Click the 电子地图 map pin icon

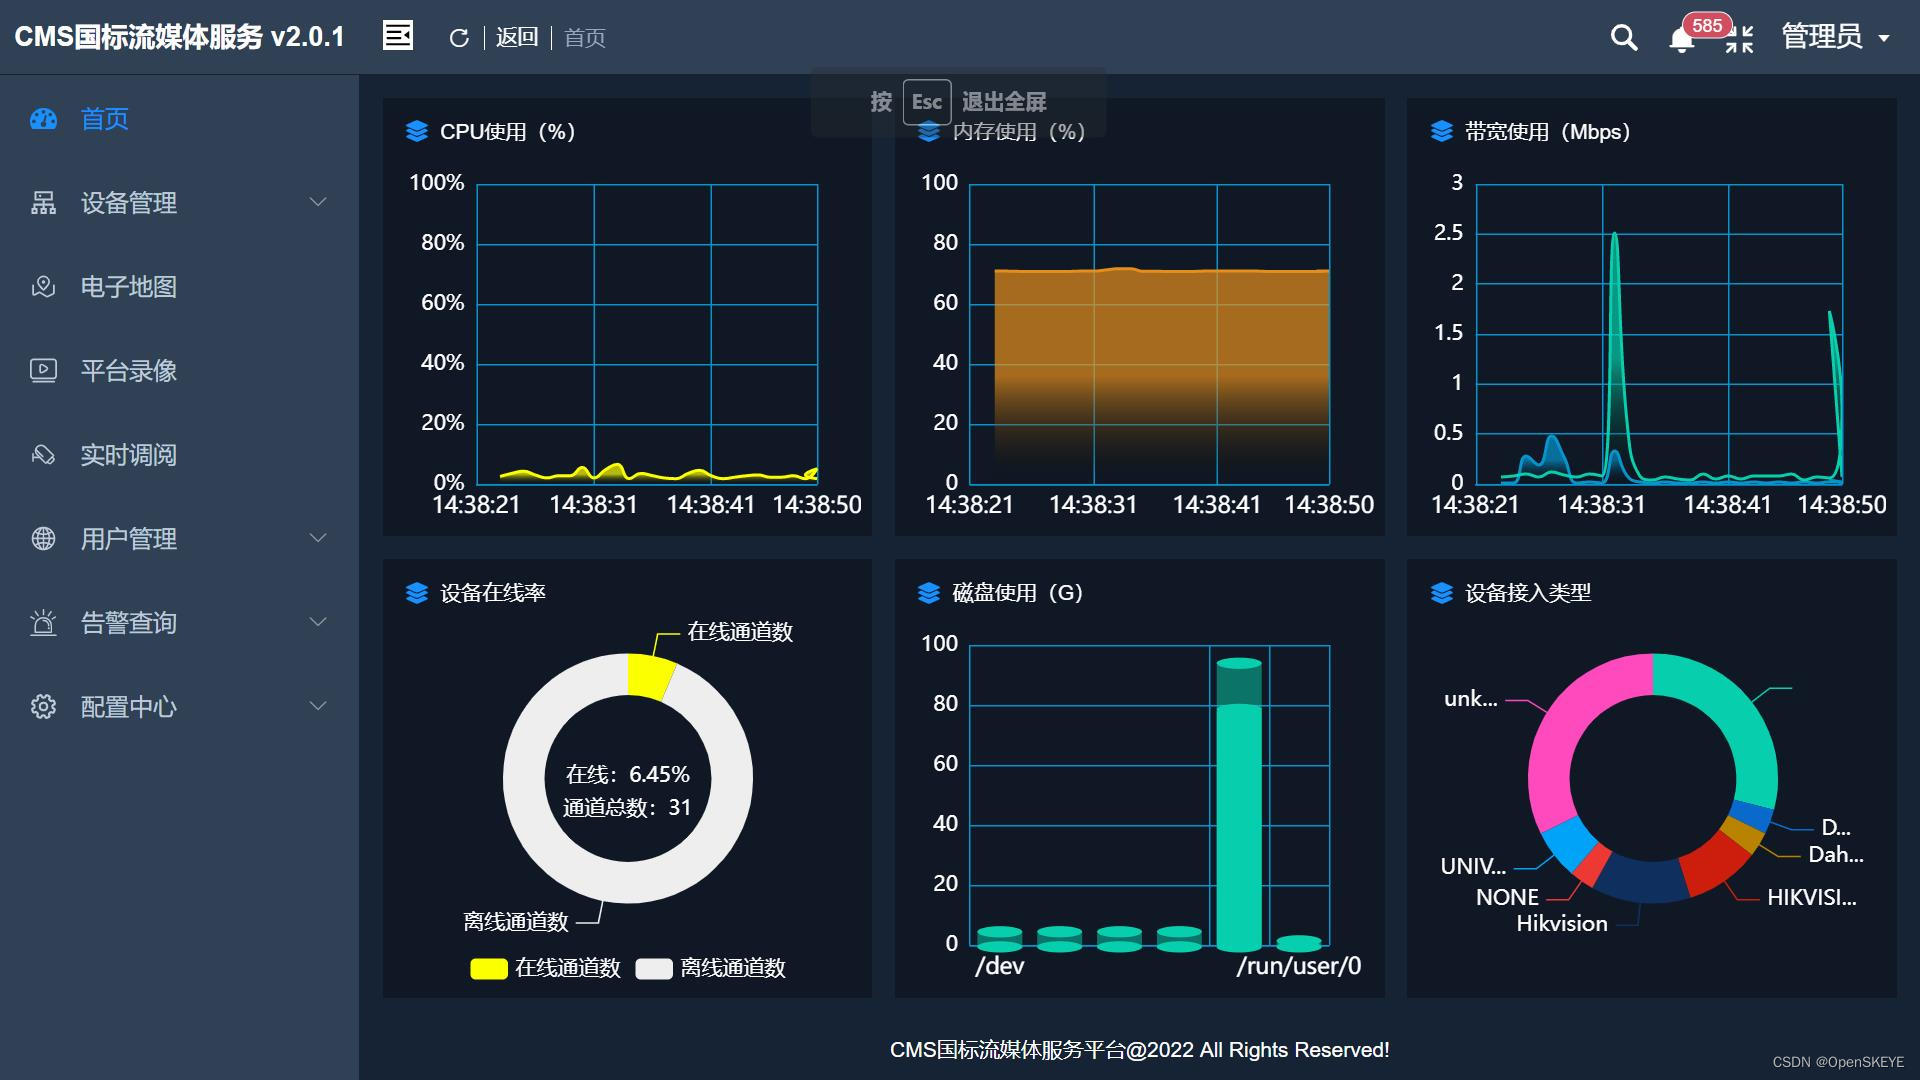[x=44, y=287]
